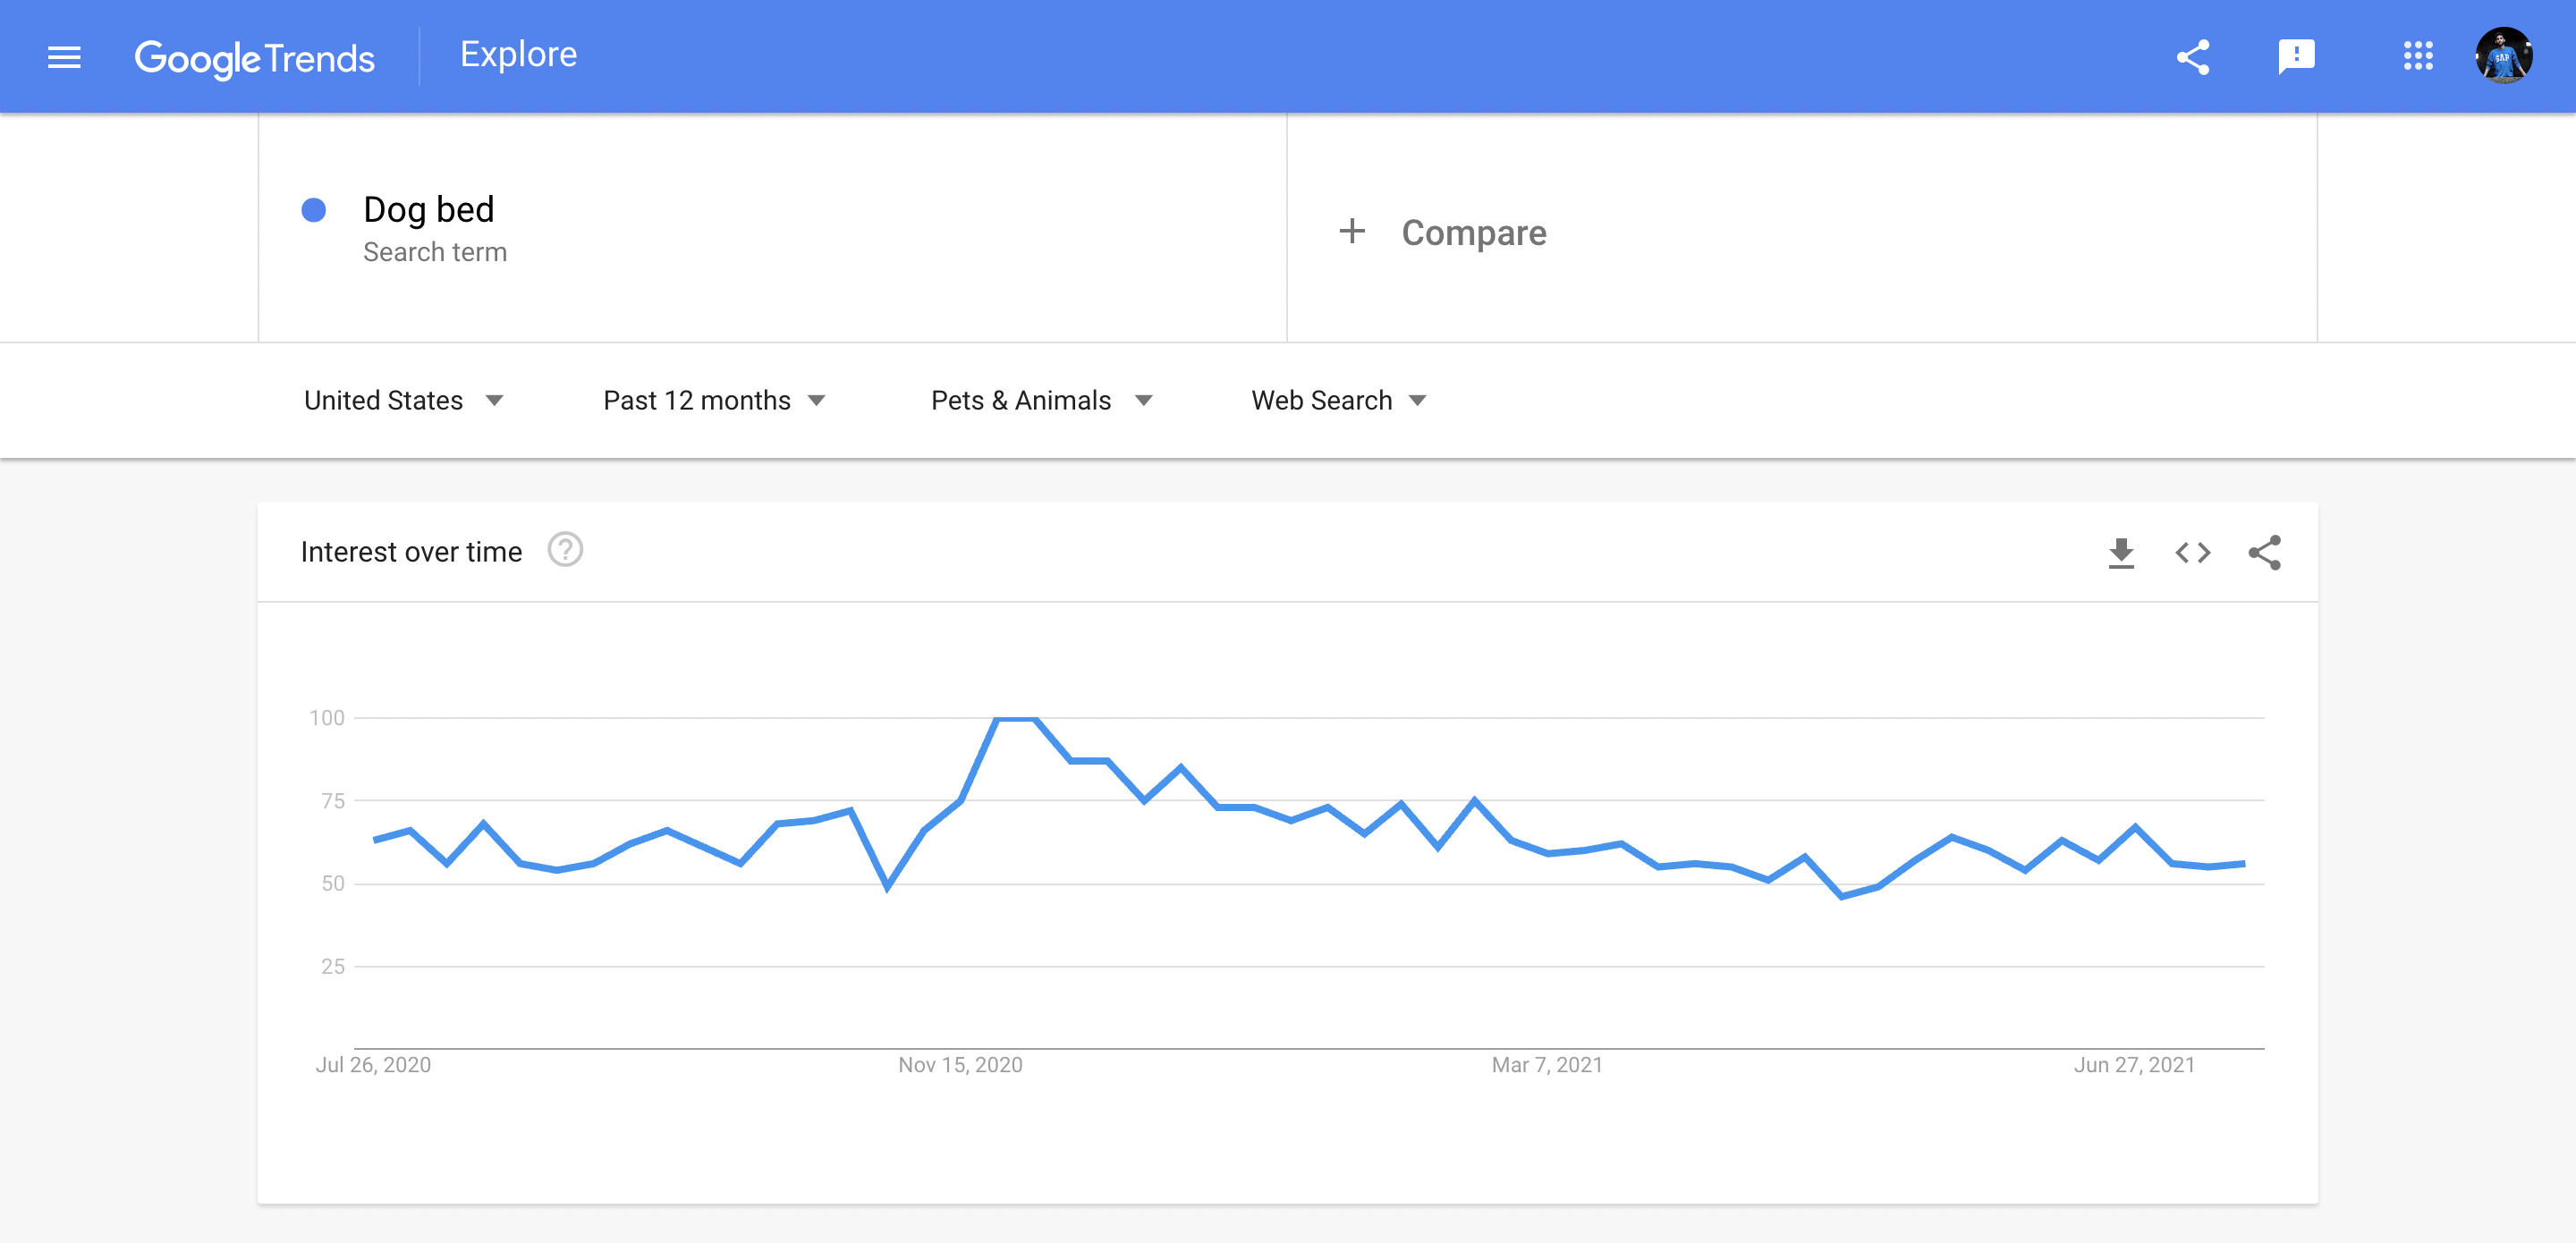Expand the Pets & Animals category dropdown
The image size is (2576, 1243).
1041,400
